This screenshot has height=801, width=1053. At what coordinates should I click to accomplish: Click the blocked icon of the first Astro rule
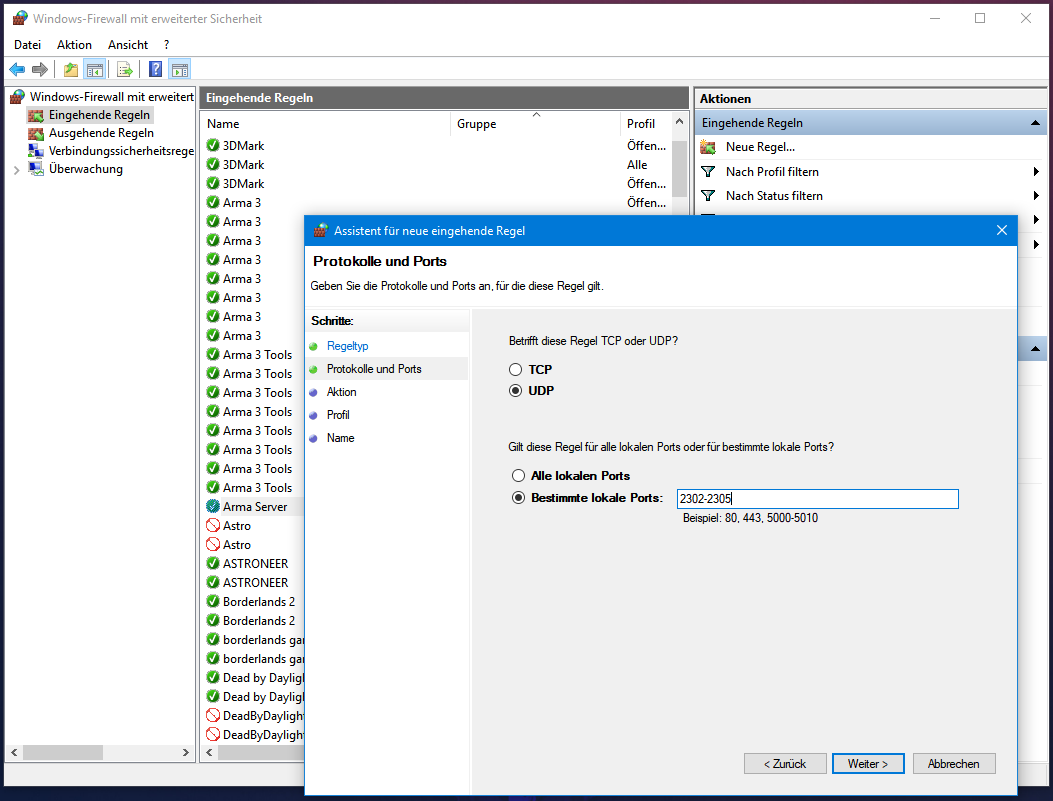(213, 525)
